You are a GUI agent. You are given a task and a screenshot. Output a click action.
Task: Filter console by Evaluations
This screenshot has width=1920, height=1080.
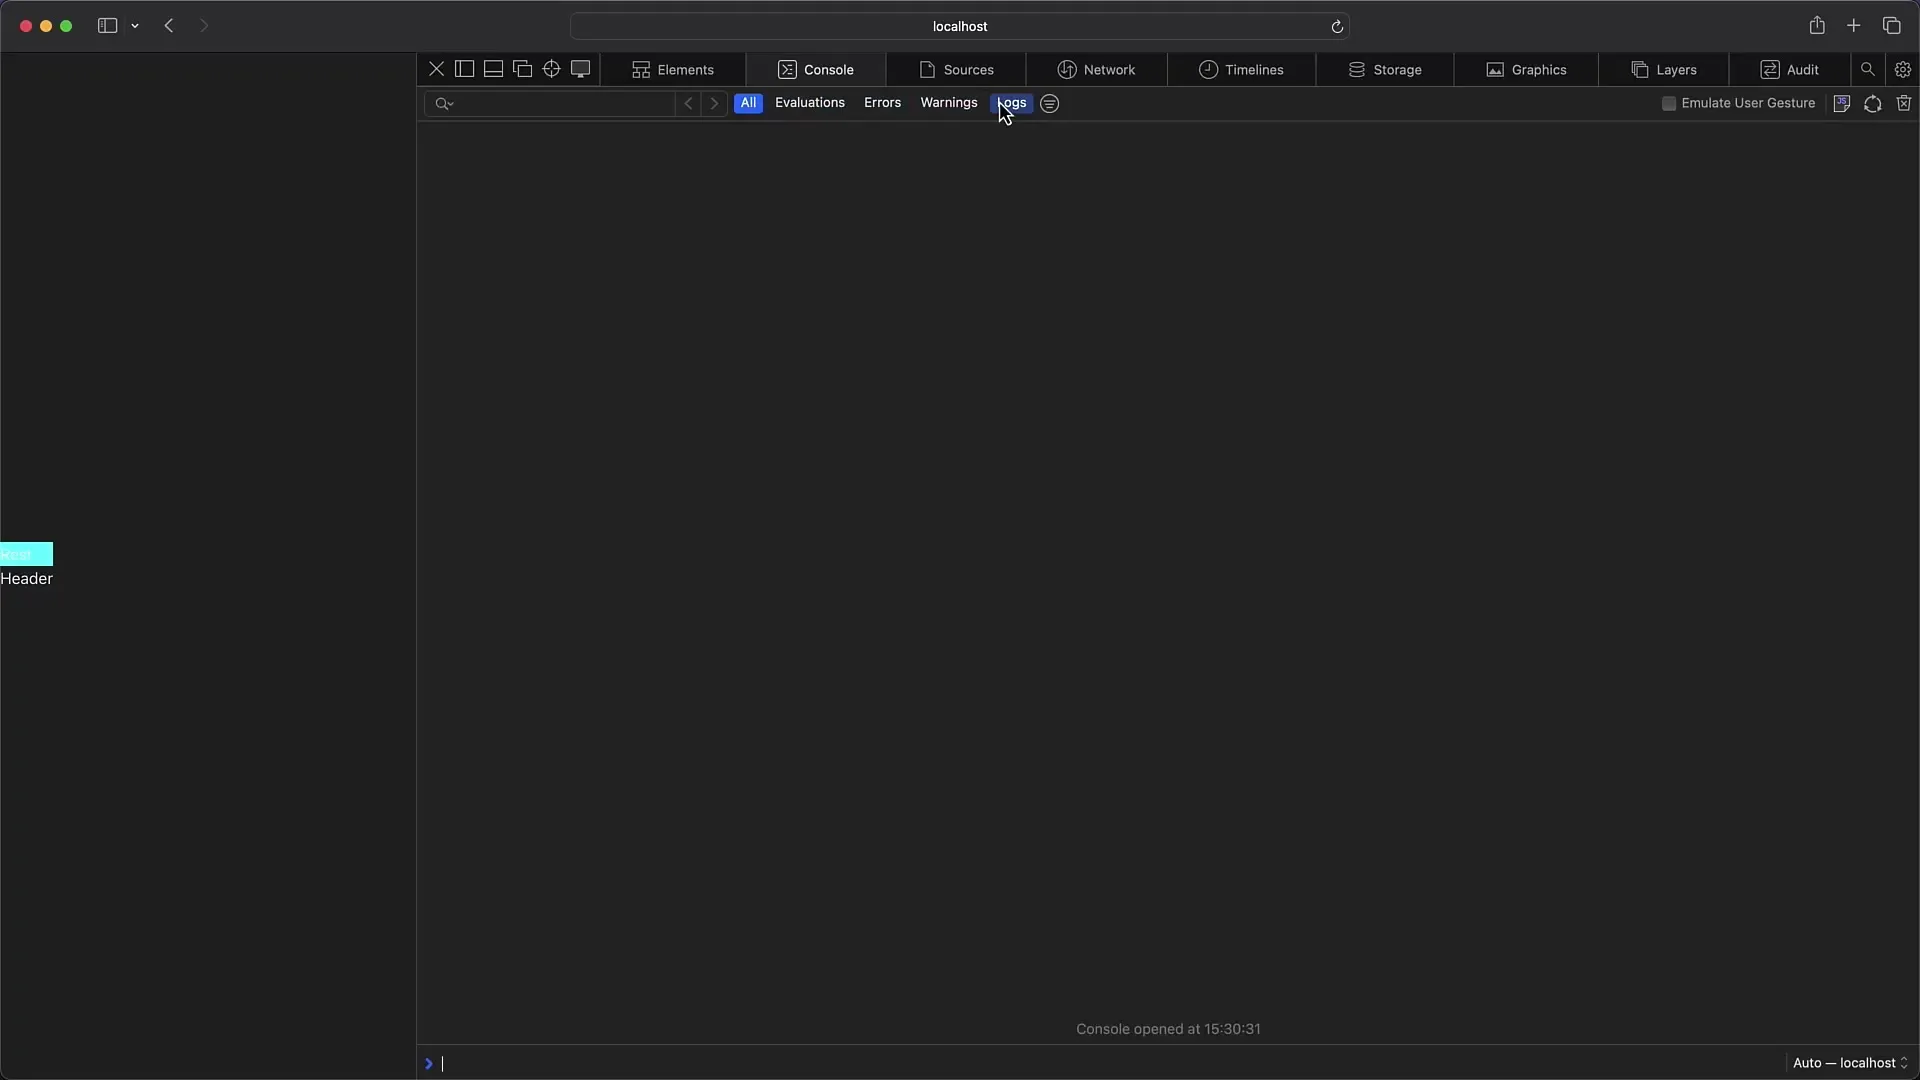(x=810, y=103)
